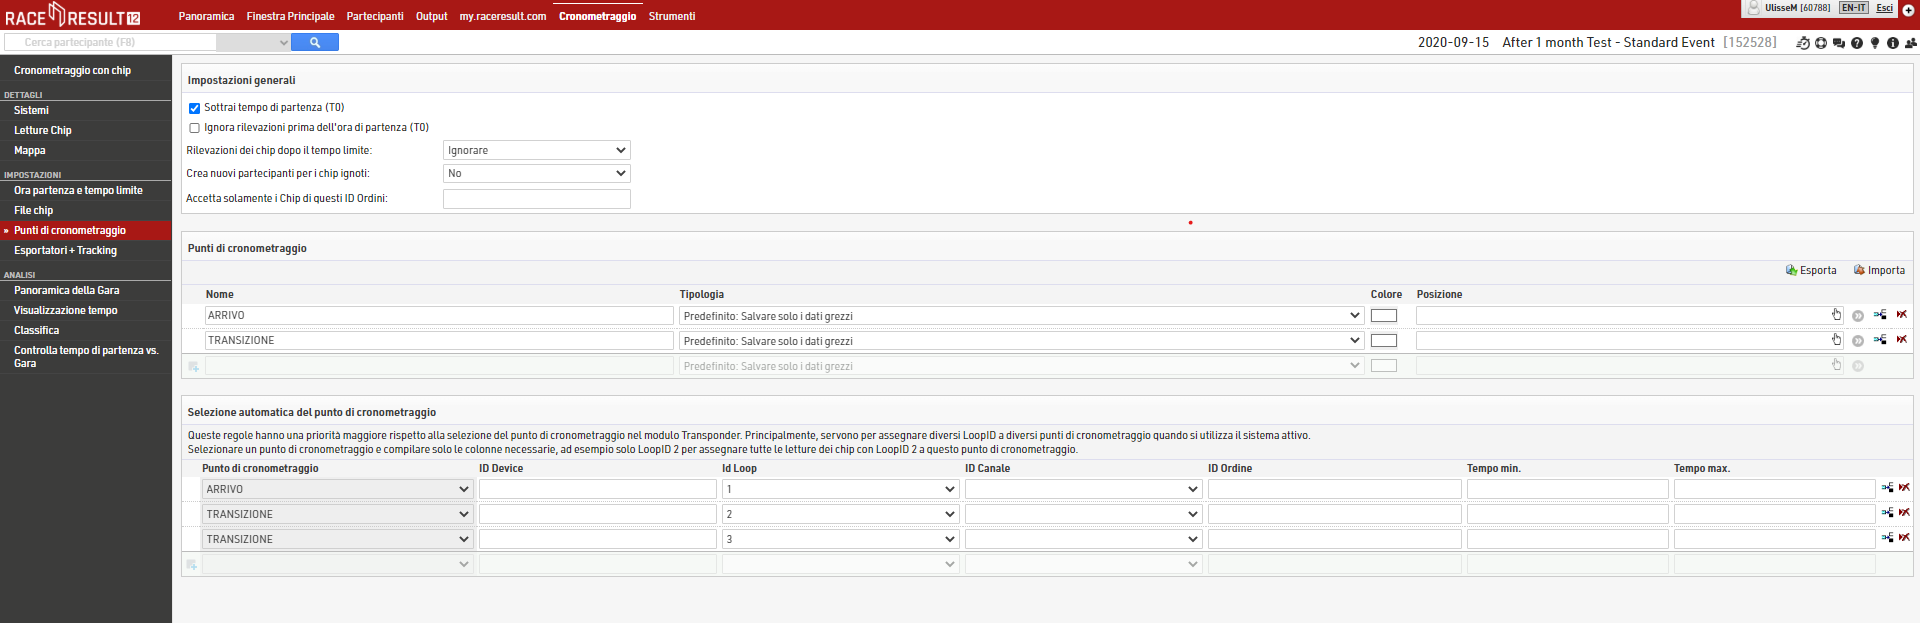This screenshot has width=1920, height=623.
Task: Open the chat bubbles icon in toolbar
Action: pyautogui.click(x=1839, y=43)
